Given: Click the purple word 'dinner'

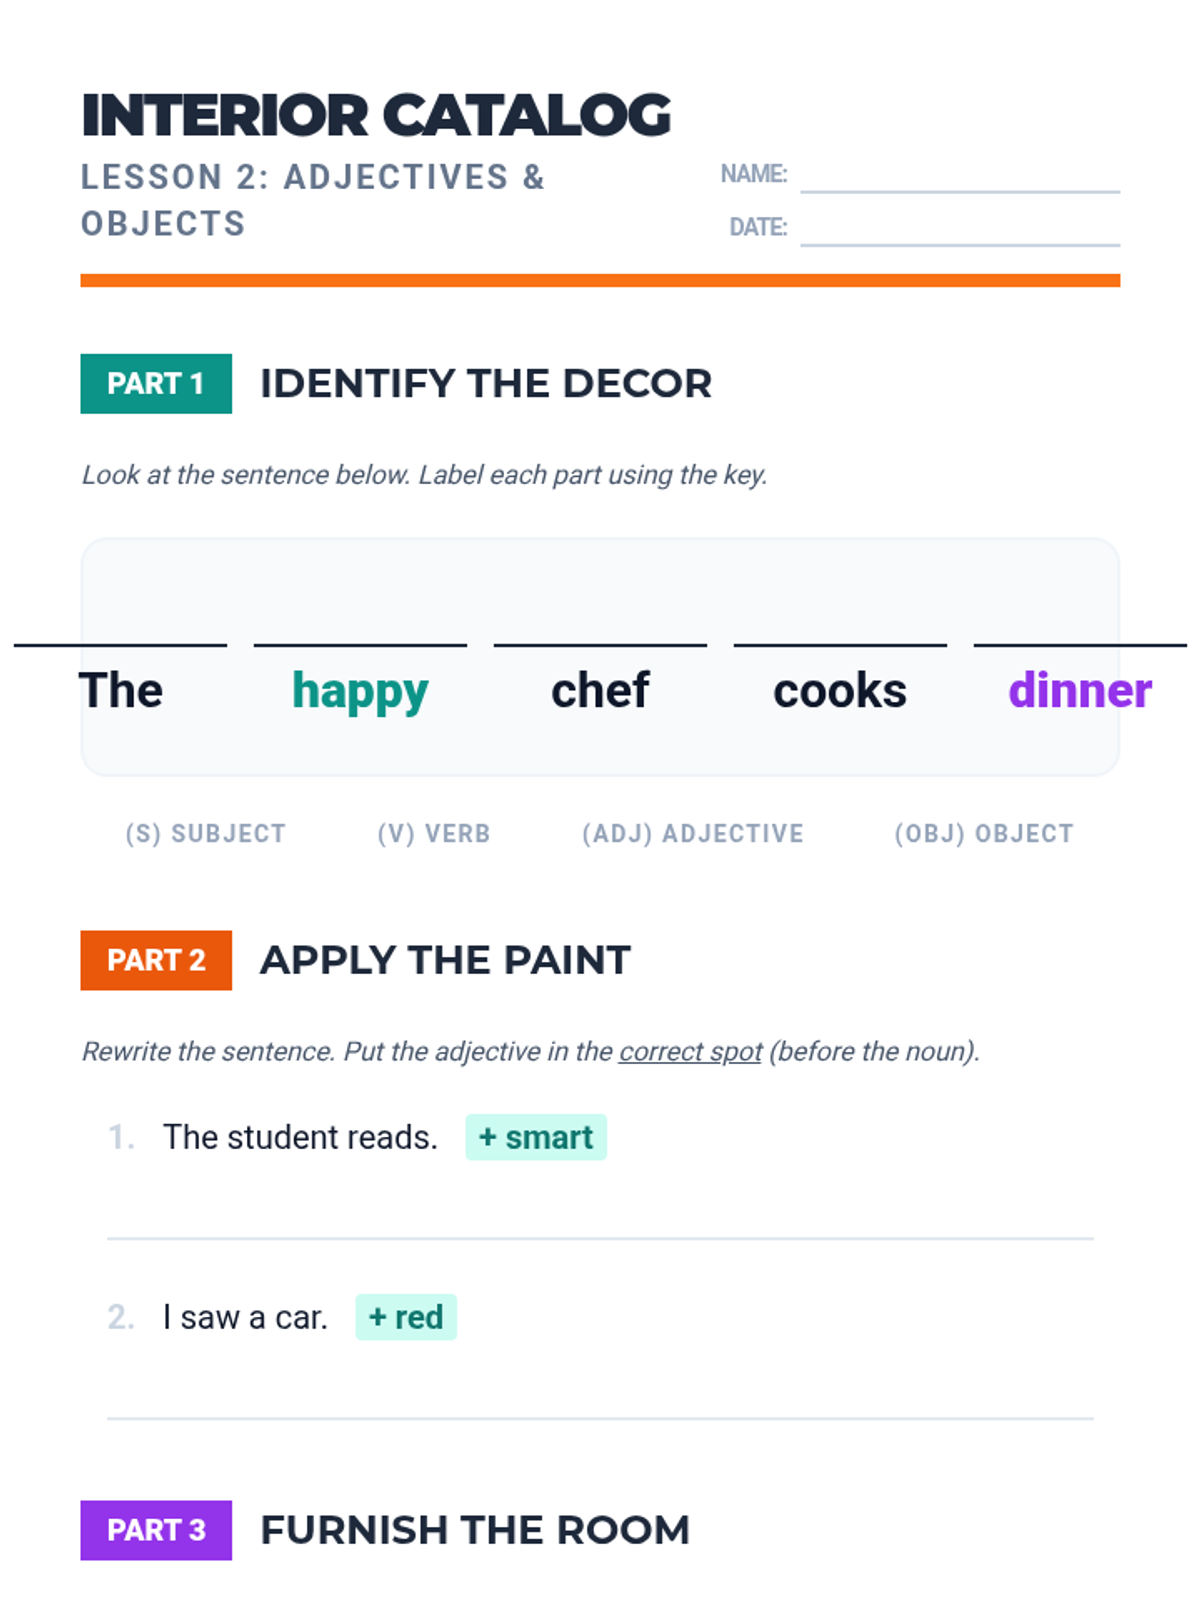Looking at the screenshot, I should click(x=1080, y=690).
